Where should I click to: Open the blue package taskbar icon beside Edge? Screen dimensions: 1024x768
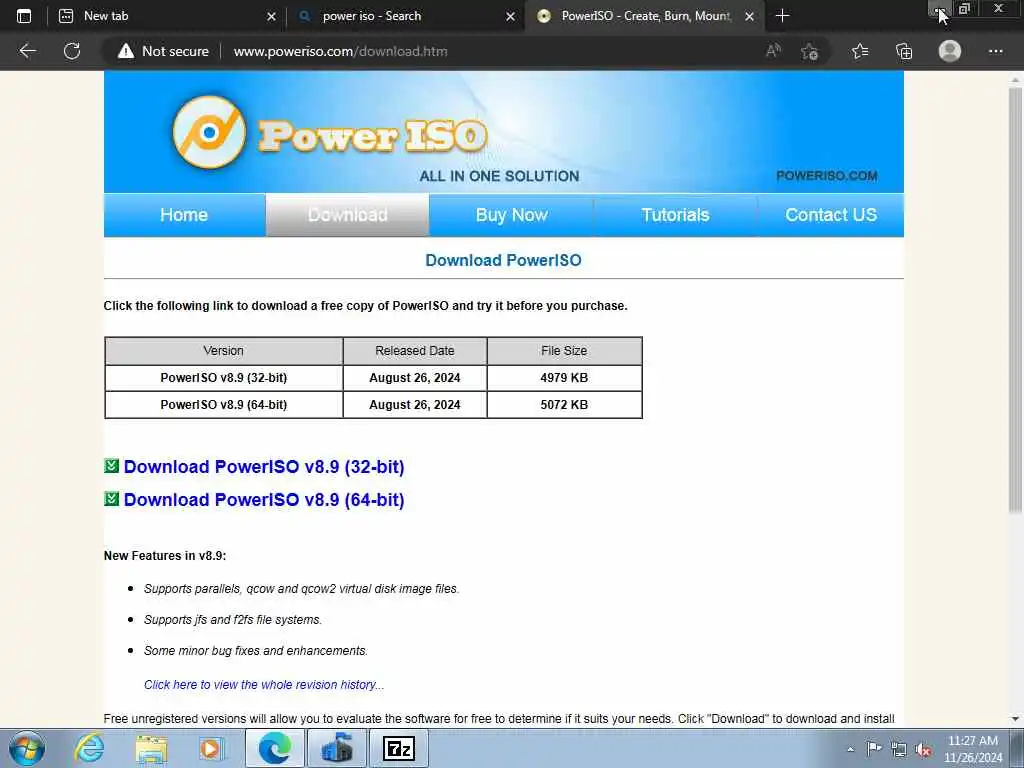pos(337,748)
